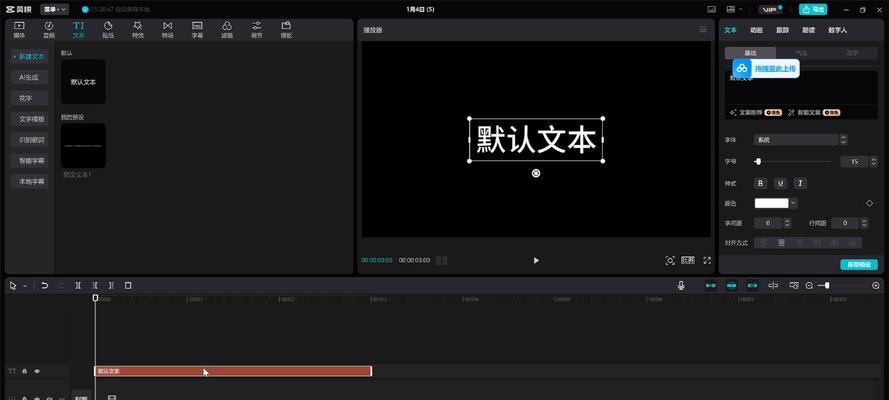Toggle the text track eye visibility
889x400 pixels.
point(37,372)
